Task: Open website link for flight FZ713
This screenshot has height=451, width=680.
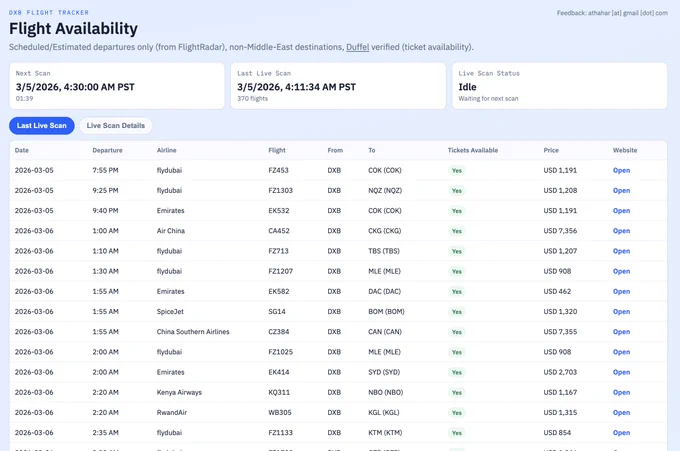Action: pyautogui.click(x=621, y=251)
